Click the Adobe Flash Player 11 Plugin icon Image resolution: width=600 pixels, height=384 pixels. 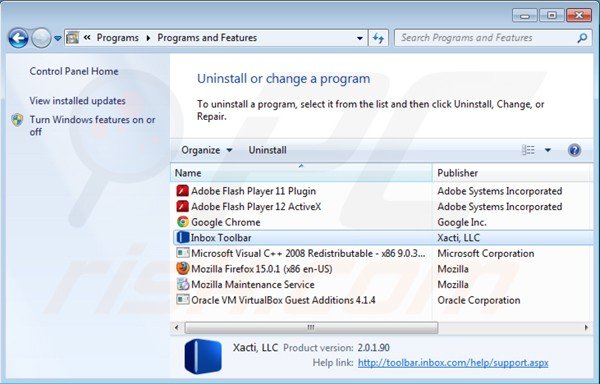tap(183, 190)
